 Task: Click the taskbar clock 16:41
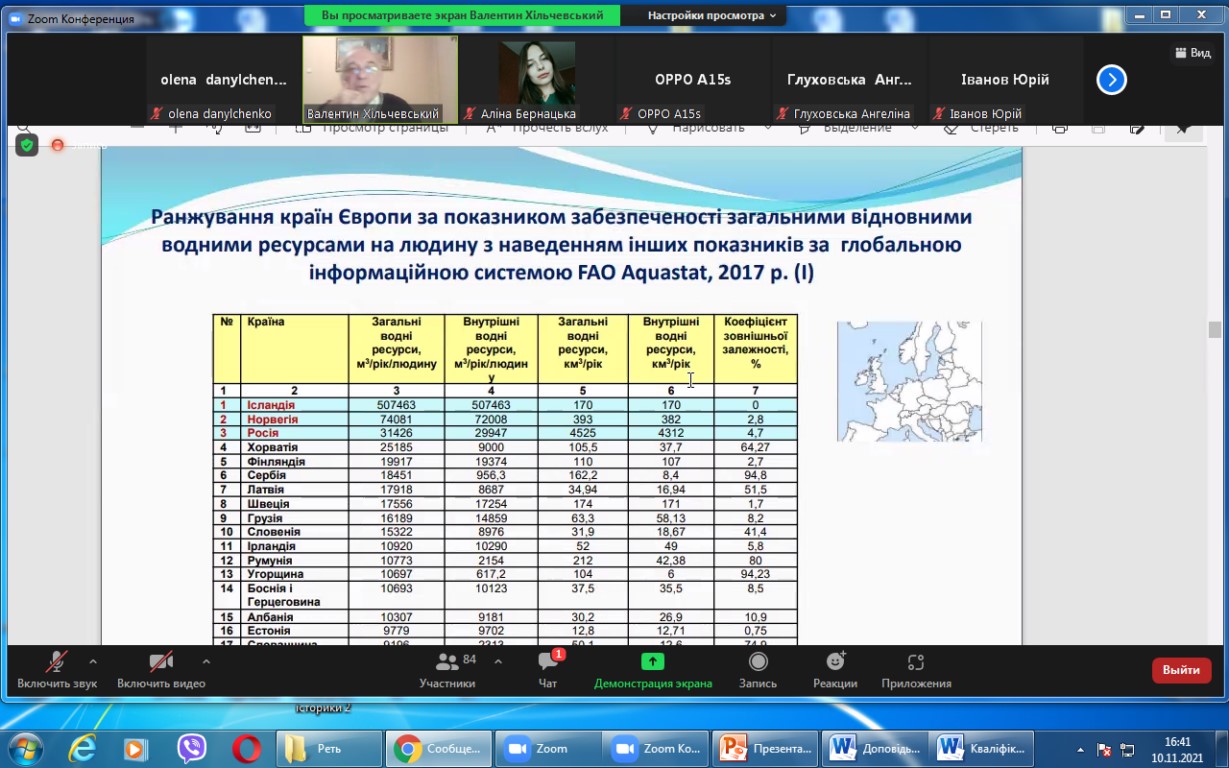tap(1178, 742)
